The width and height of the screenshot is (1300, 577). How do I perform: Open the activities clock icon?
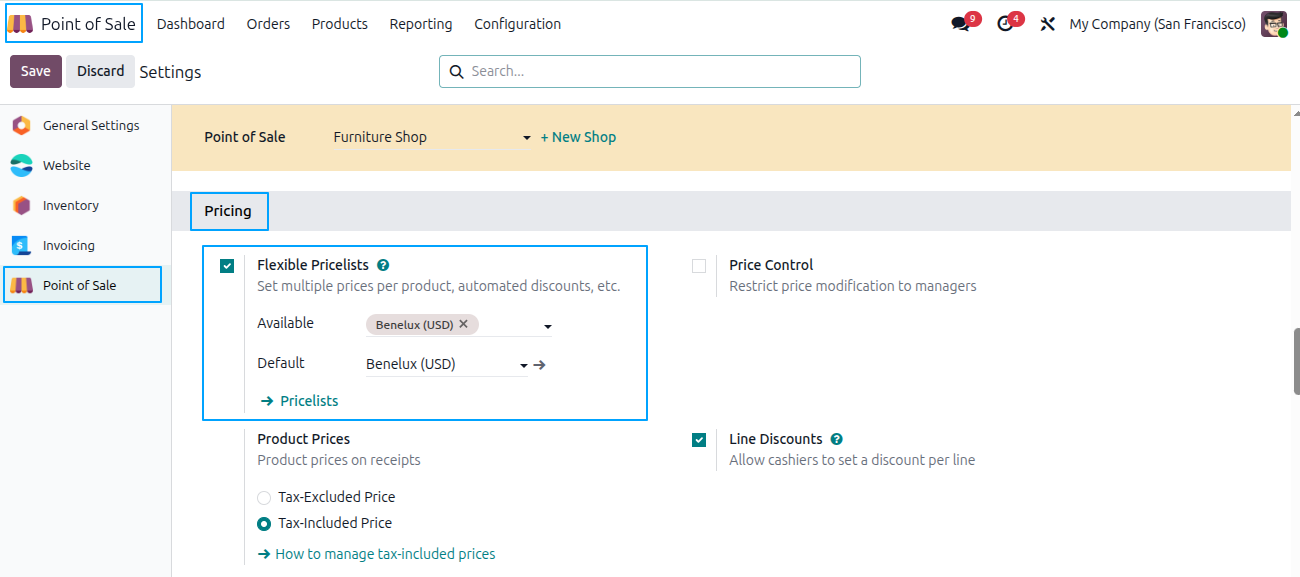(x=1005, y=24)
